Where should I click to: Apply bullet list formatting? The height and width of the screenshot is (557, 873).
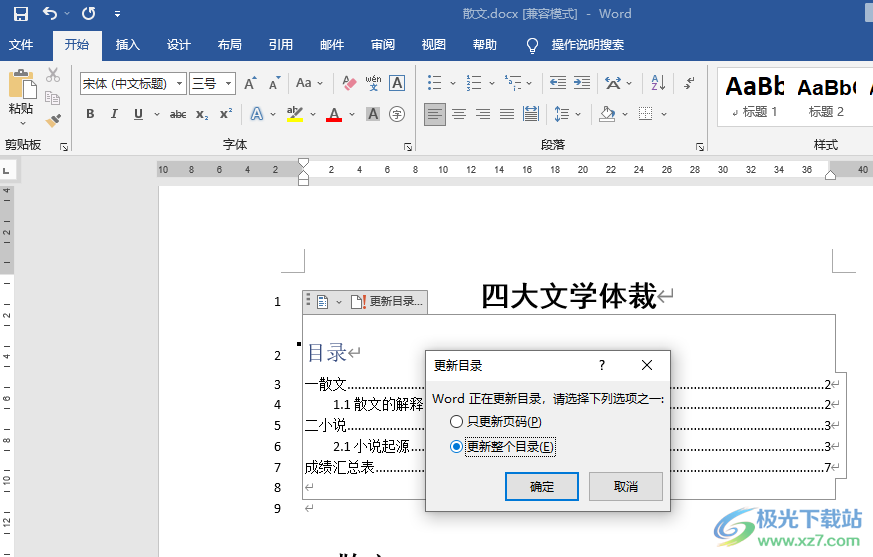pos(434,84)
